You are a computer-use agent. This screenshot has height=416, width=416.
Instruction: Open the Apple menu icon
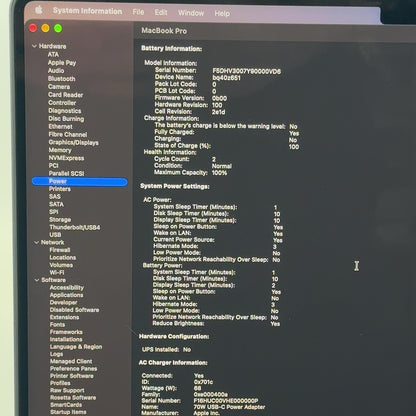(39, 10)
